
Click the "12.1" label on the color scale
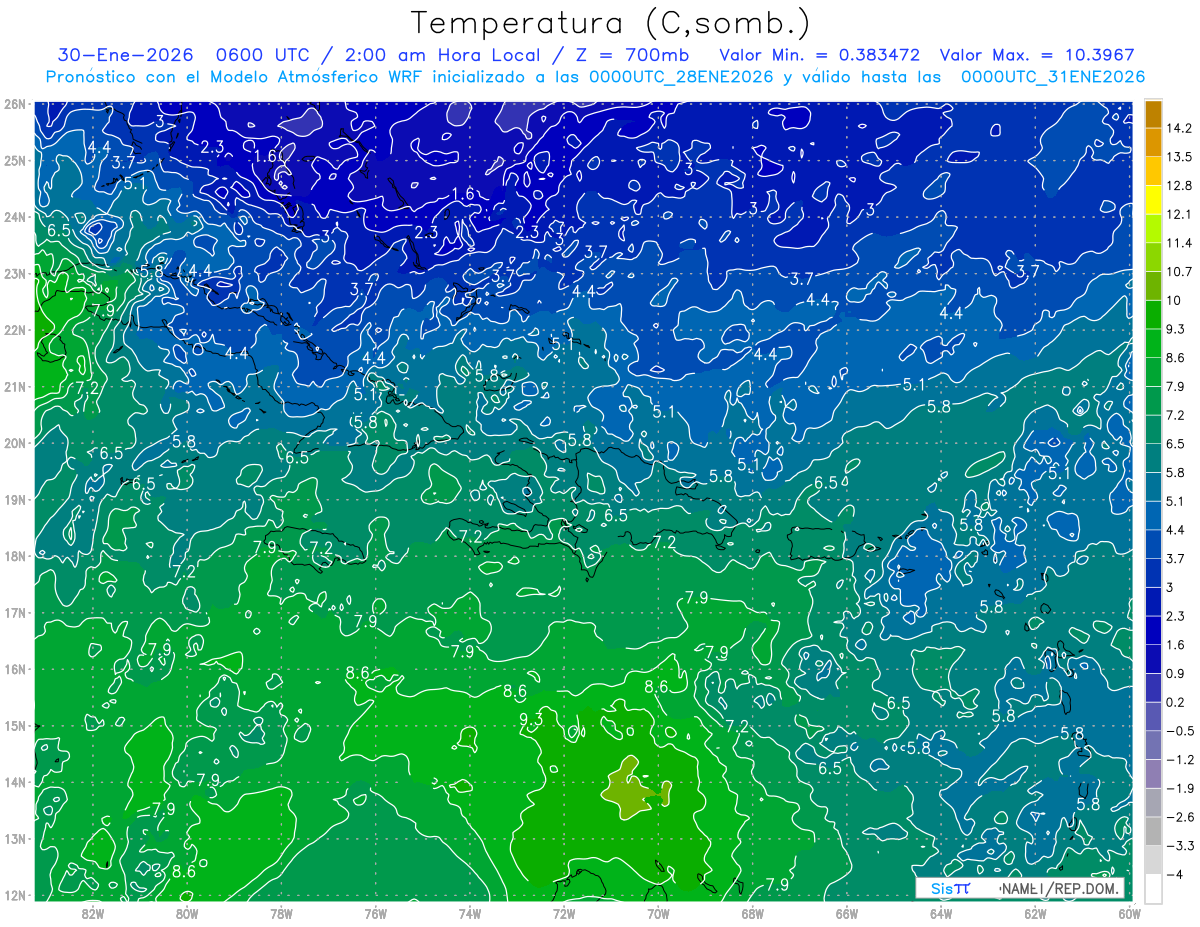[x=1180, y=214]
